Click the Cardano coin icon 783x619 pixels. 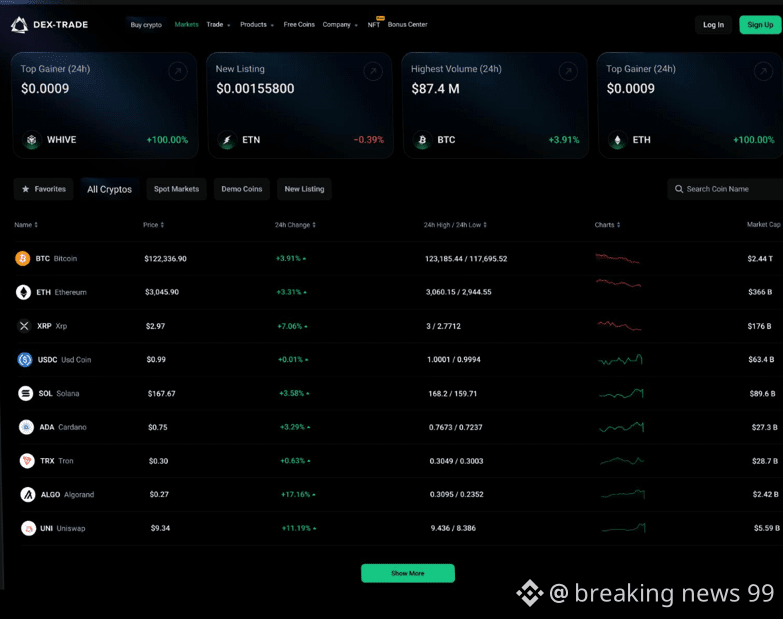26,427
